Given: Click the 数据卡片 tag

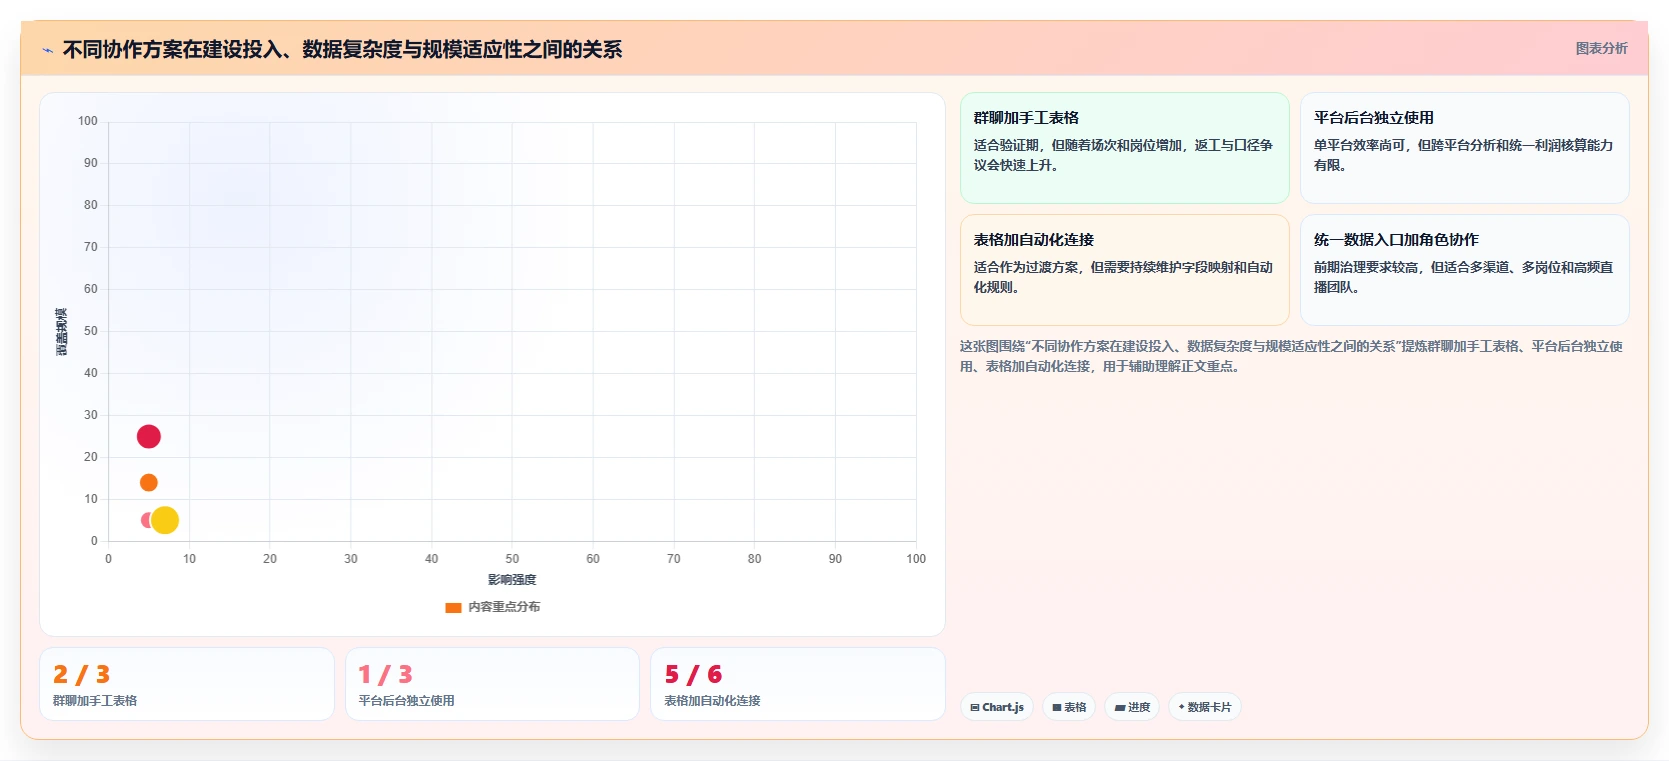Looking at the screenshot, I should pos(1205,707).
